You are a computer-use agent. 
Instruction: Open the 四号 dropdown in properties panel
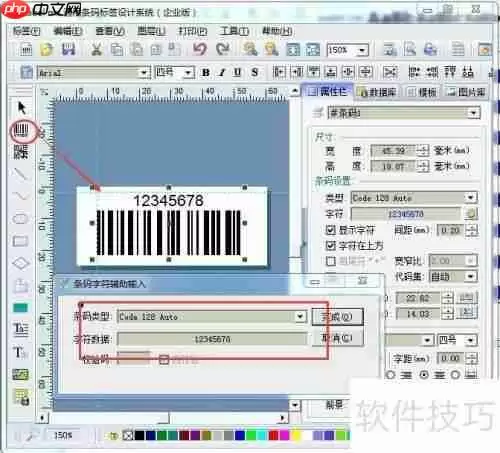pos(471,340)
